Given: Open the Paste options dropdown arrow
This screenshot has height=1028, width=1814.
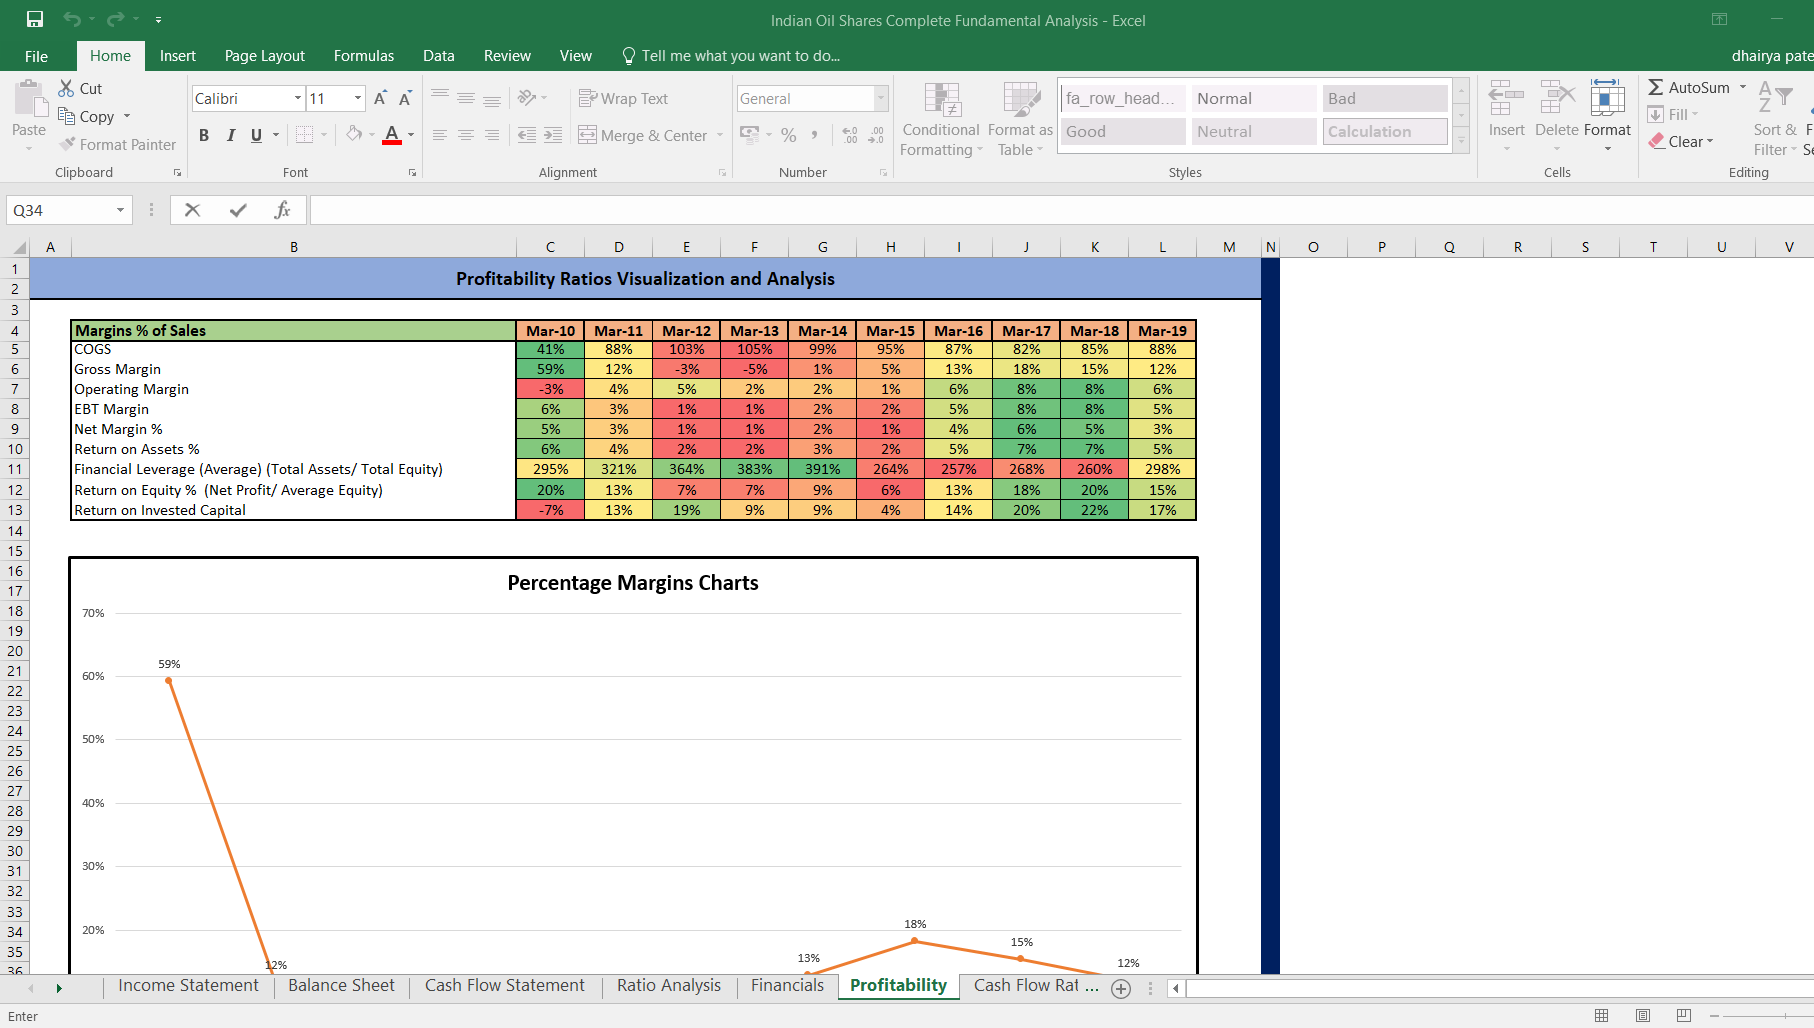Looking at the screenshot, I should [29, 149].
